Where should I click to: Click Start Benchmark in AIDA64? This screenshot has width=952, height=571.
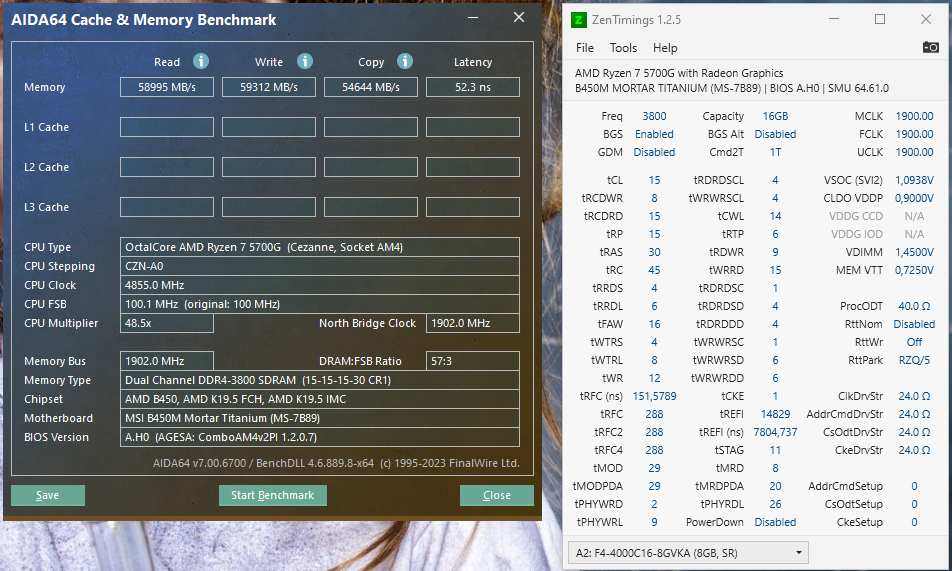point(273,495)
